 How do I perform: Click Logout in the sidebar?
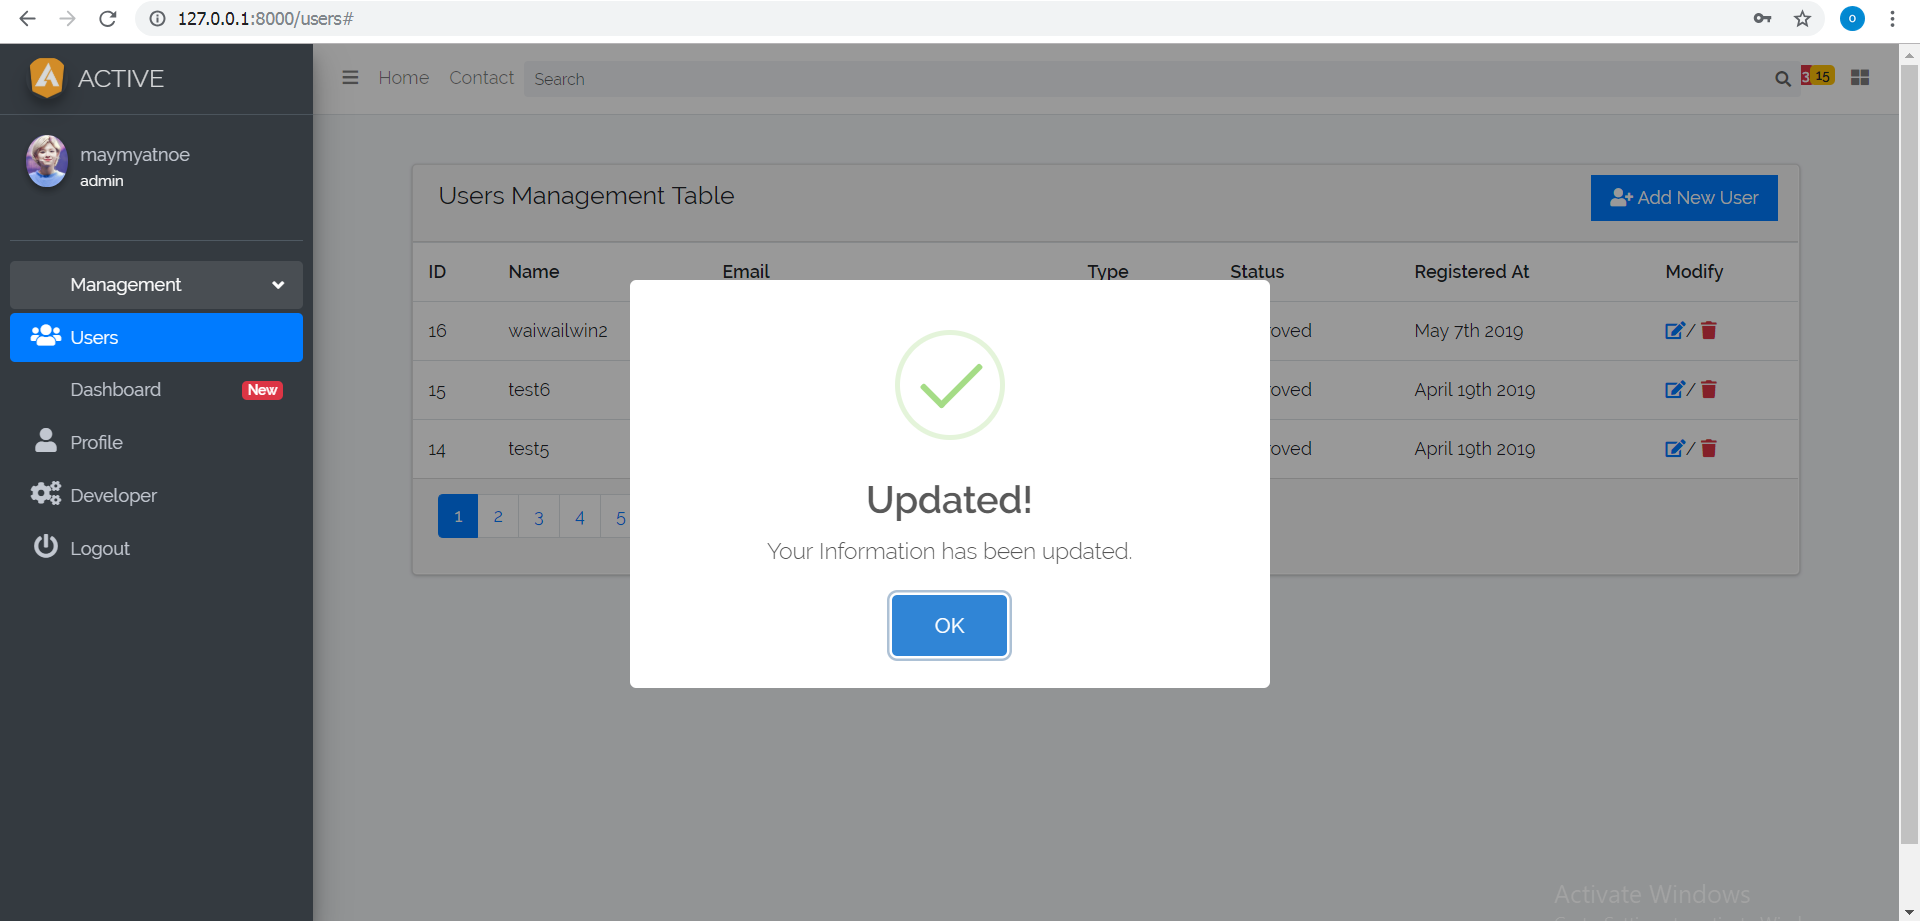point(156,549)
